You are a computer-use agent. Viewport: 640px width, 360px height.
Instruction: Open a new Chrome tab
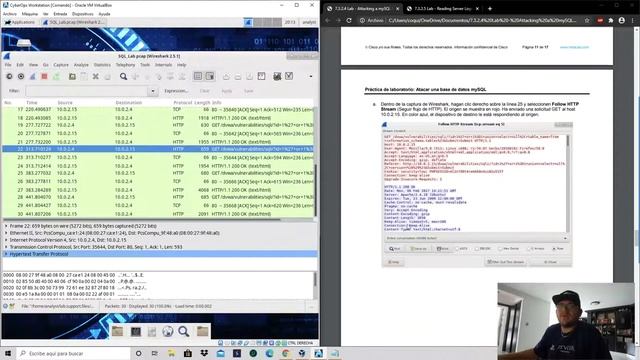pos(490,9)
